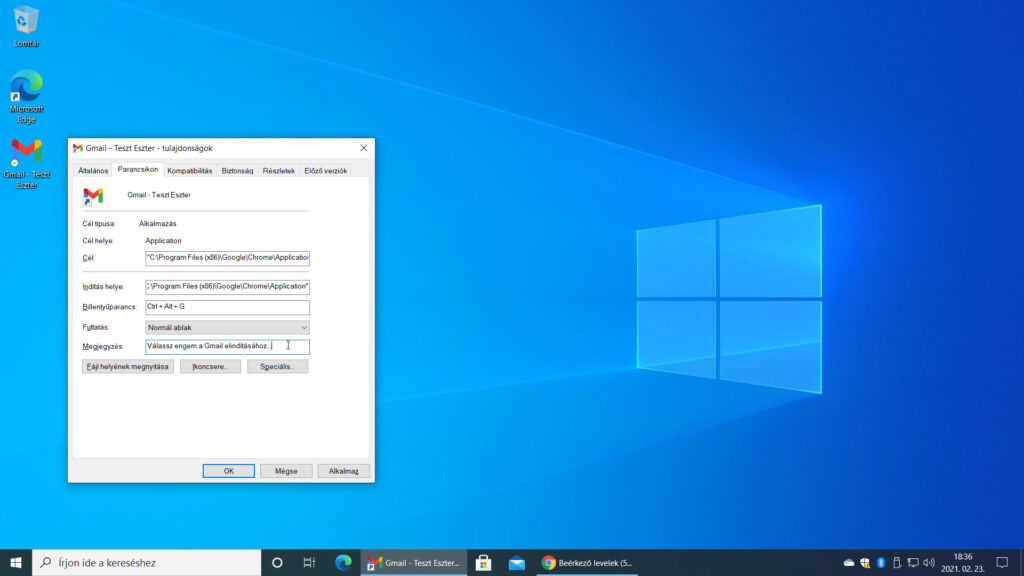
Task: Open the volume speaker tray icon
Action: tap(929, 562)
